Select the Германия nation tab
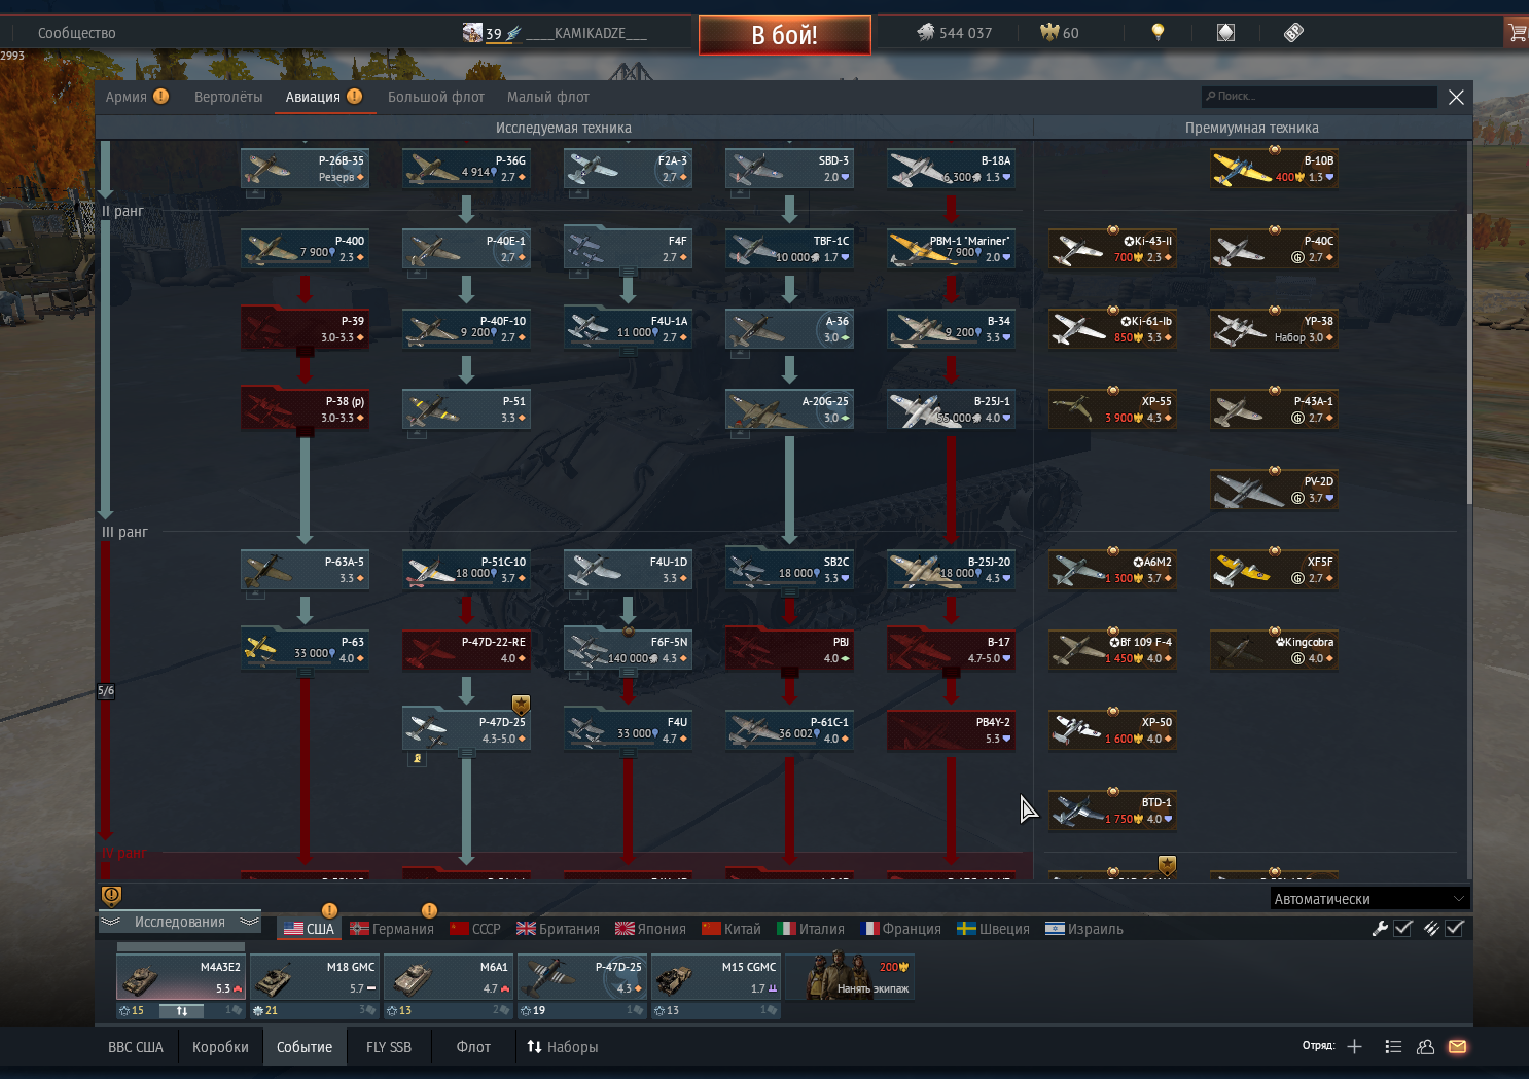 pyautogui.click(x=391, y=929)
